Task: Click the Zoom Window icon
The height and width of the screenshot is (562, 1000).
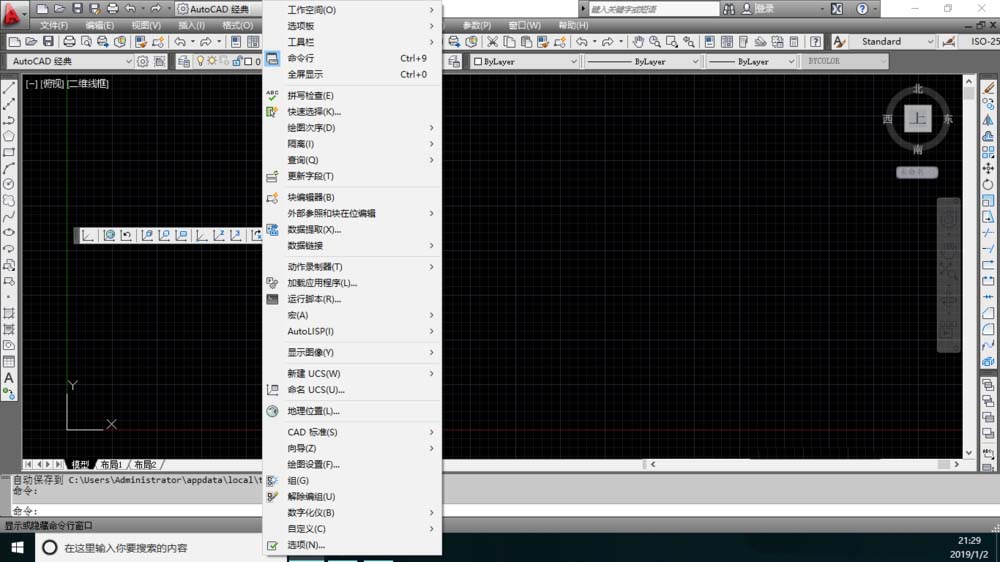Action: (x=672, y=41)
